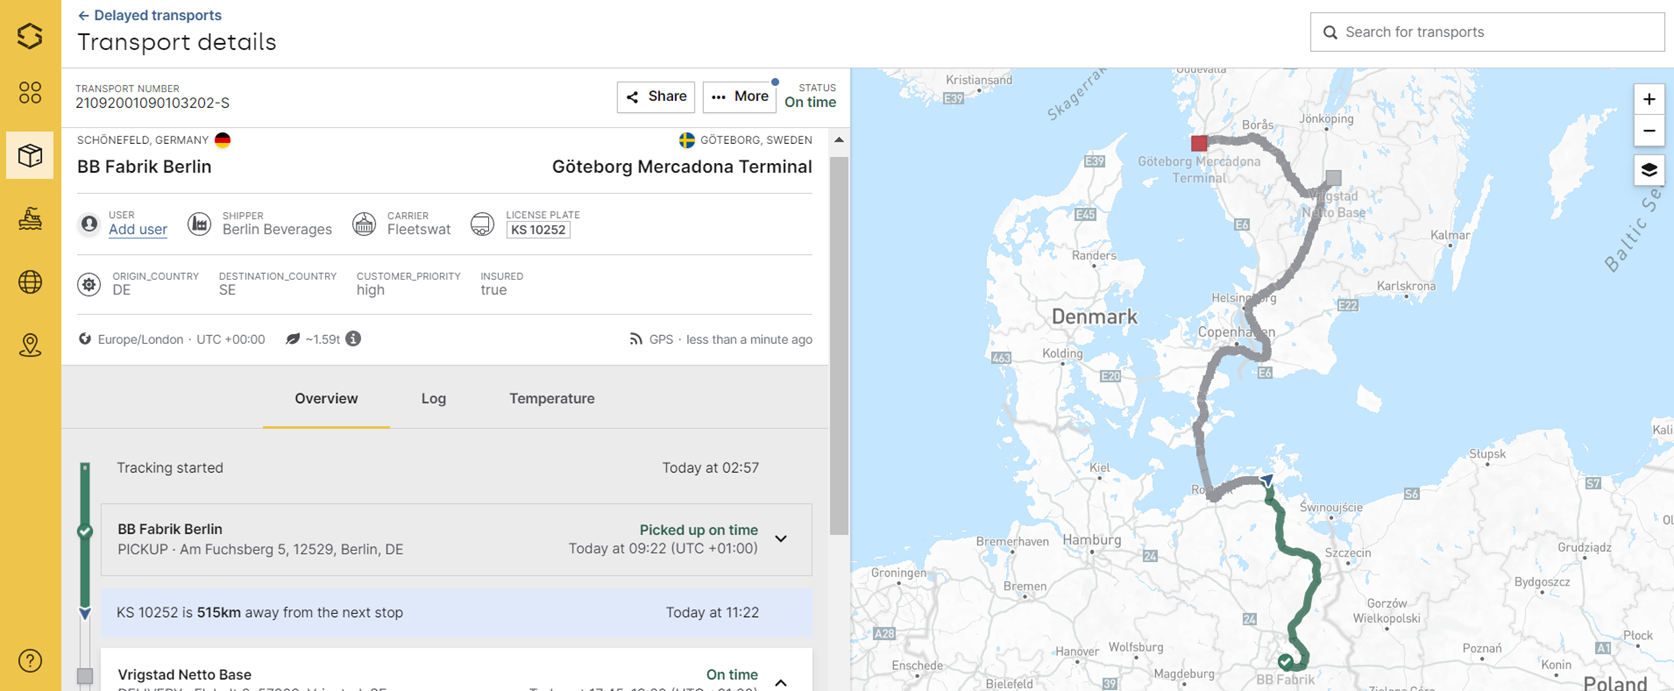Click the Fleetswat carrier name

pos(419,229)
